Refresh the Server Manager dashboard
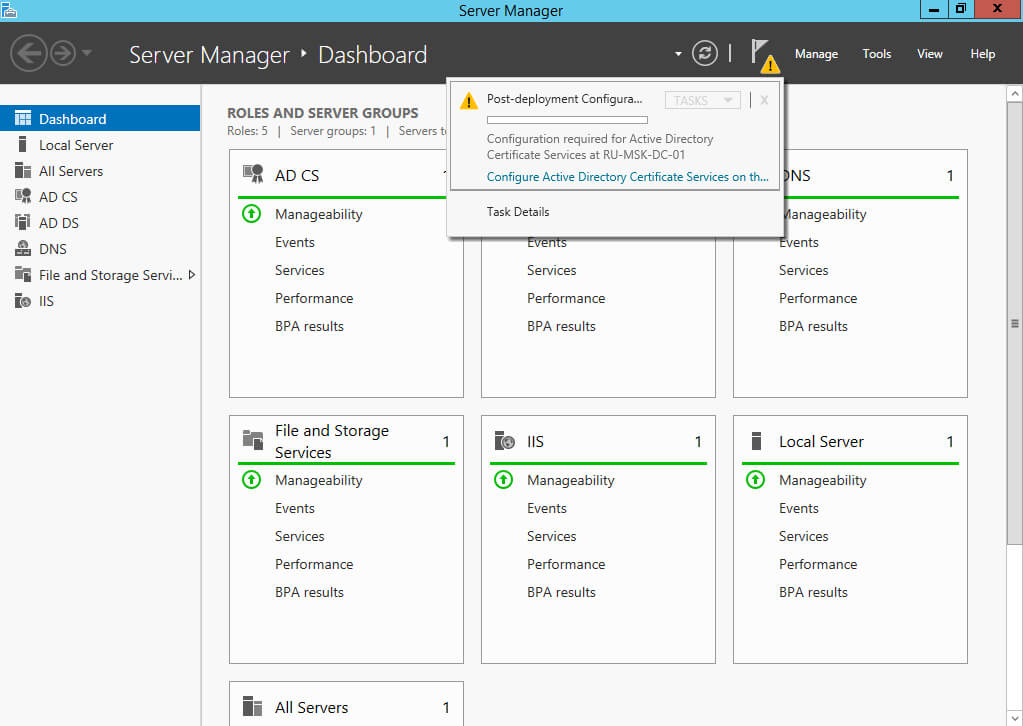 click(x=705, y=53)
